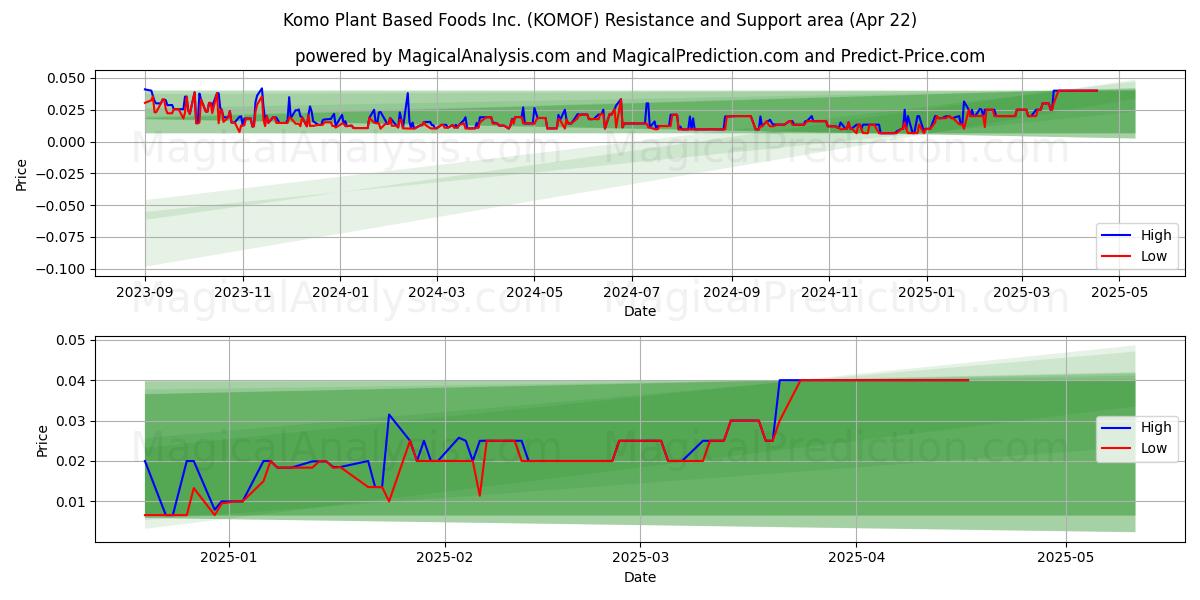Click the chart title mentioning KOMOF
The height and width of the screenshot is (600, 1200).
click(x=600, y=20)
